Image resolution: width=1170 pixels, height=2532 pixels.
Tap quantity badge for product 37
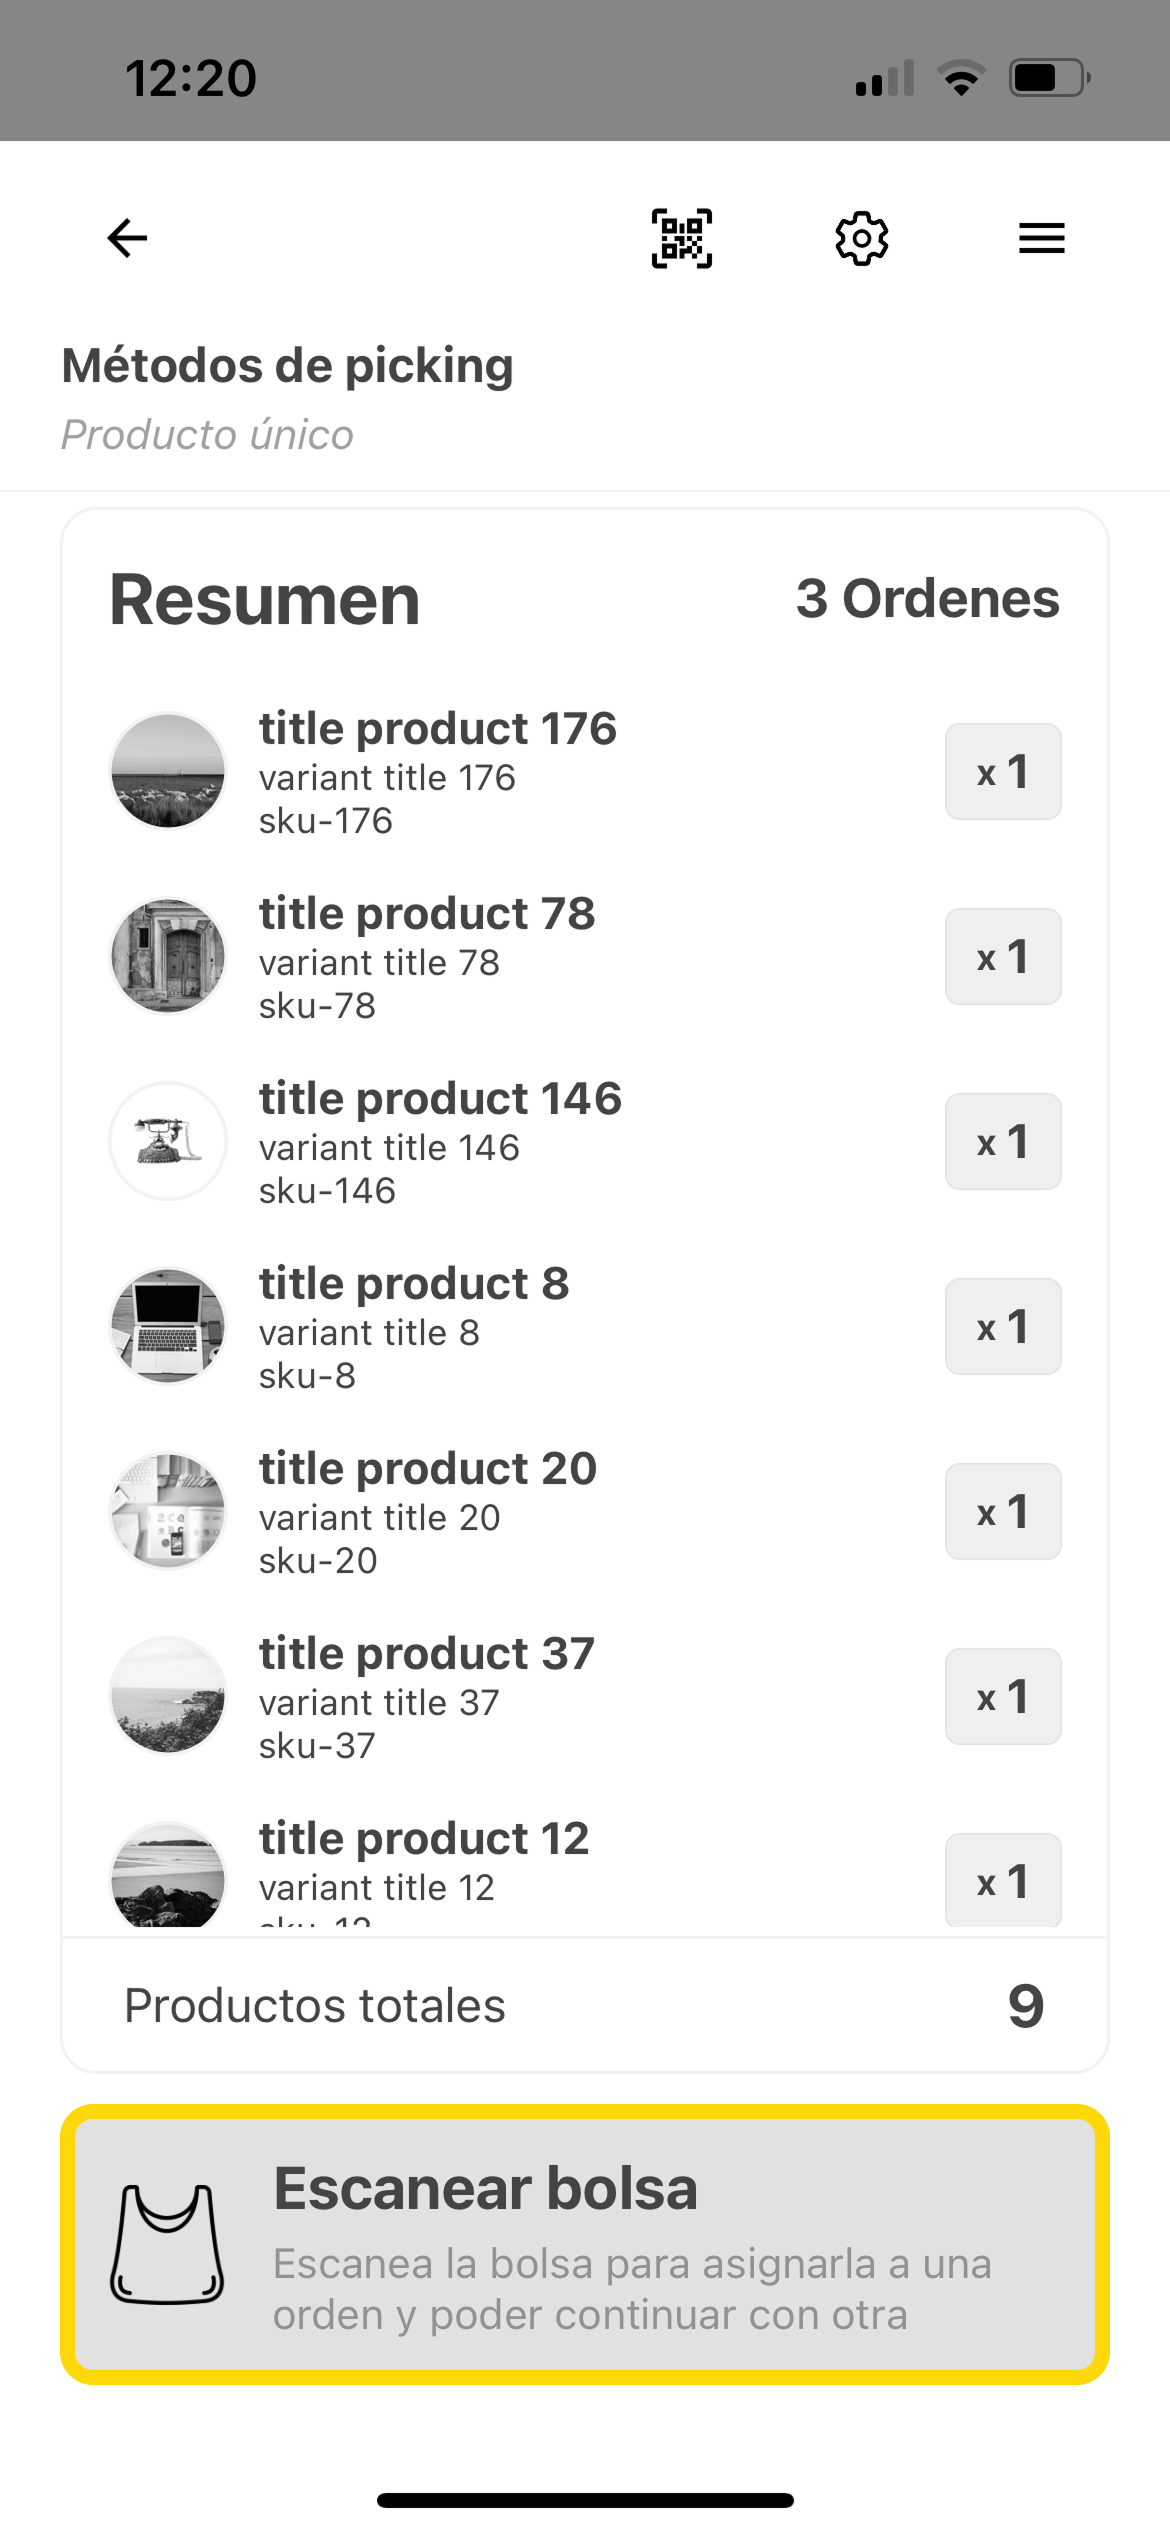(x=1003, y=1696)
